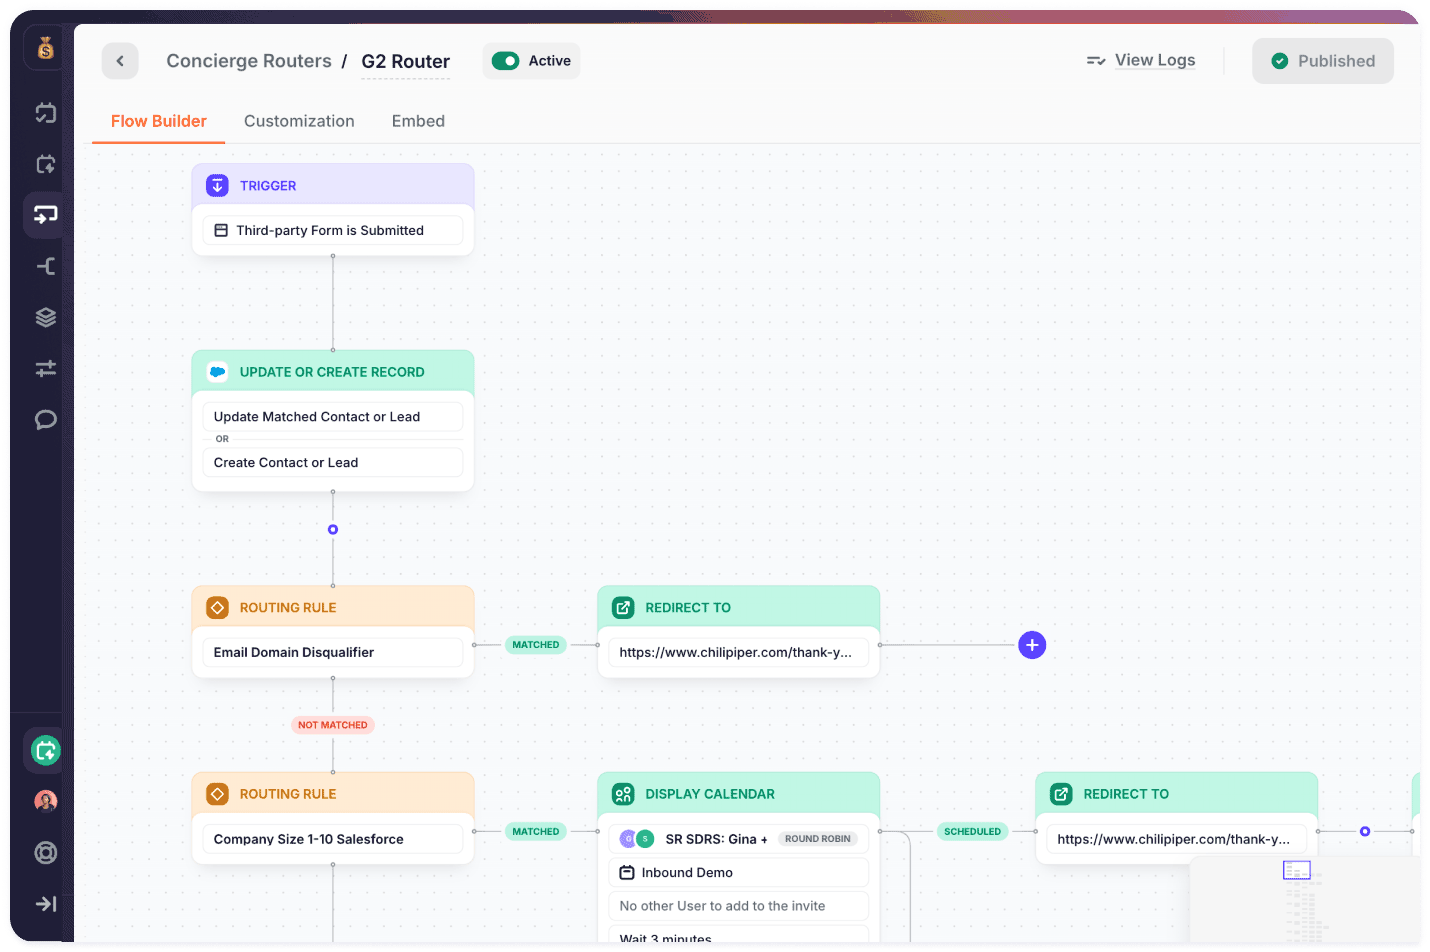The image size is (1430, 952).
Task: Toggle the Active switch off
Action: (506, 61)
